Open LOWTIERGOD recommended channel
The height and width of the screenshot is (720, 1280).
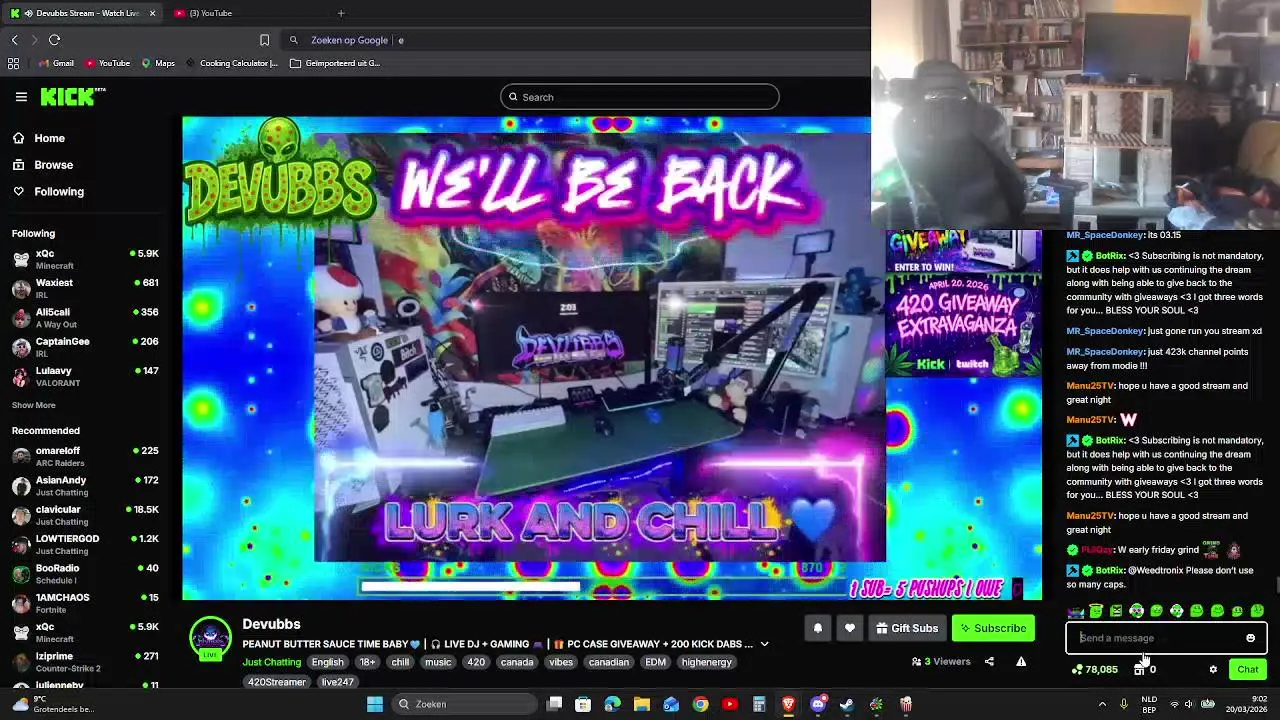coord(85,544)
